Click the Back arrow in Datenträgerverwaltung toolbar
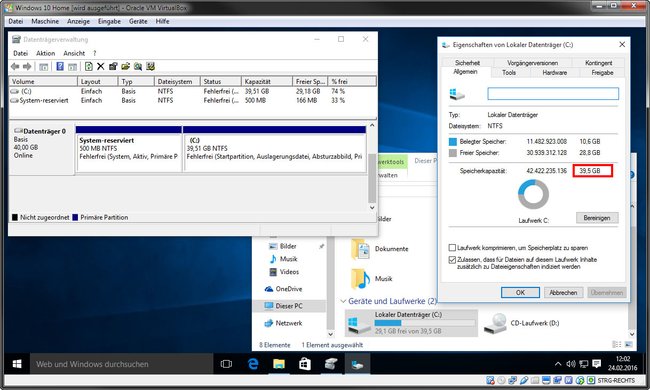Viewport: 650px width, 390px height. point(15,66)
